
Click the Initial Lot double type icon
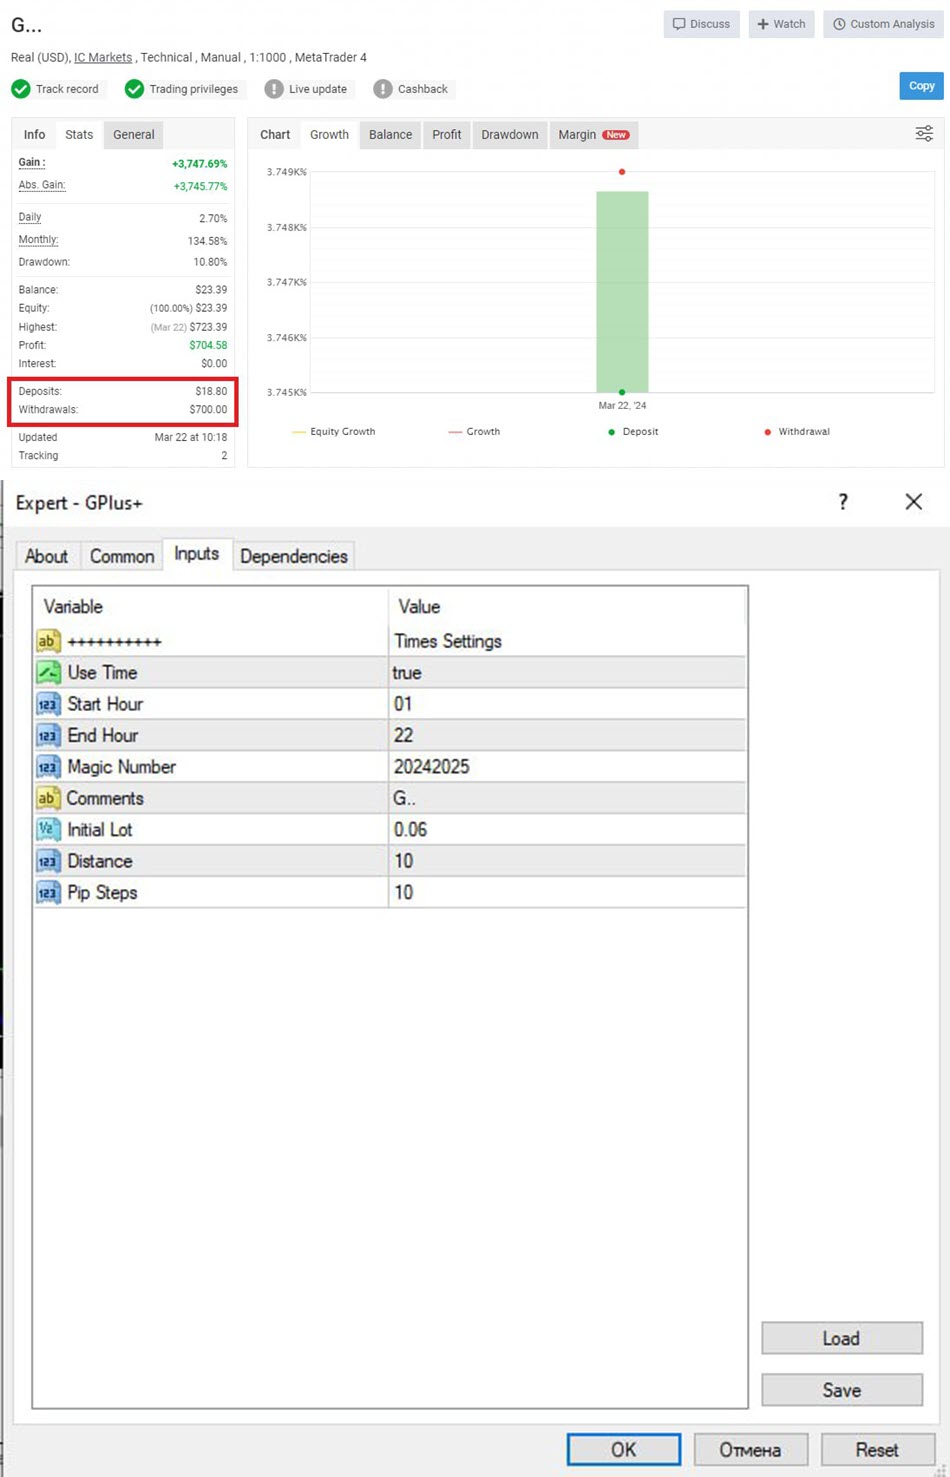tap(48, 829)
